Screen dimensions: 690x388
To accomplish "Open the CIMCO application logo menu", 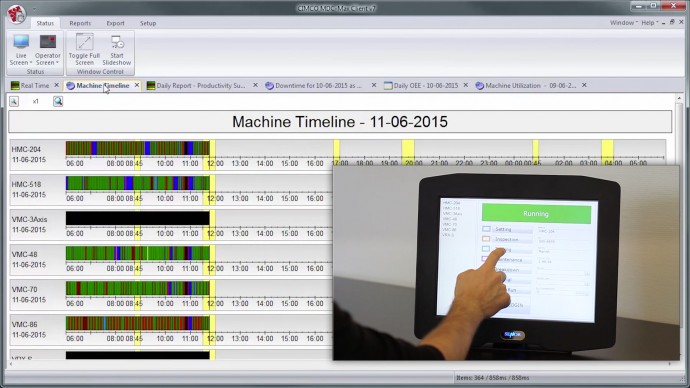I will (x=16, y=14).
